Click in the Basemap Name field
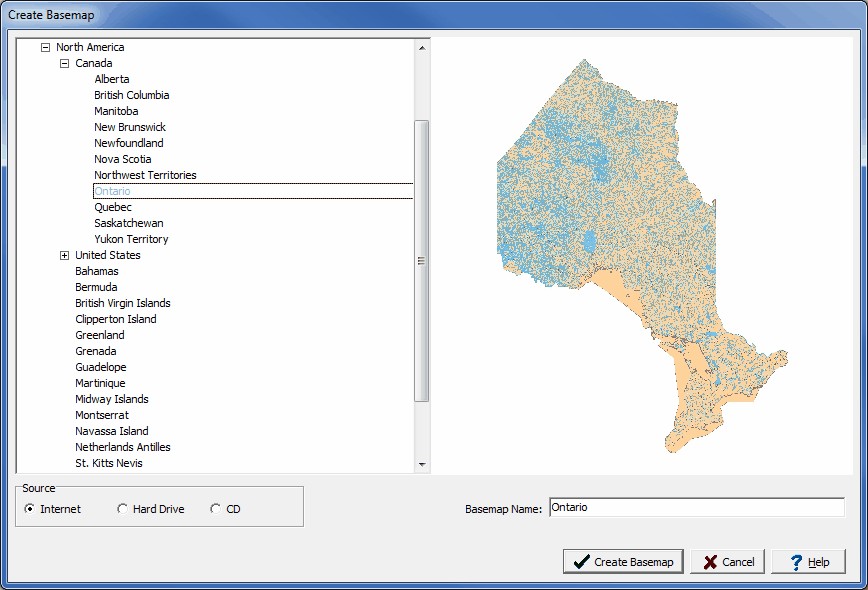This screenshot has width=868, height=590. point(696,508)
